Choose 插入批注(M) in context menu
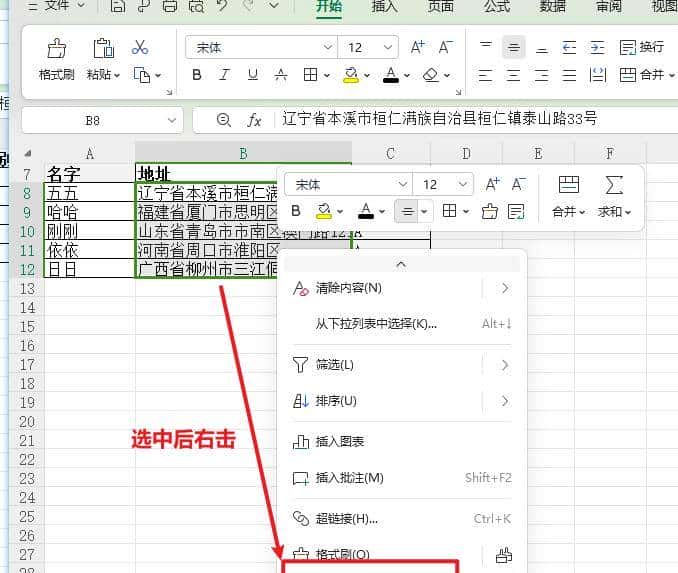678x573 pixels. pos(402,478)
